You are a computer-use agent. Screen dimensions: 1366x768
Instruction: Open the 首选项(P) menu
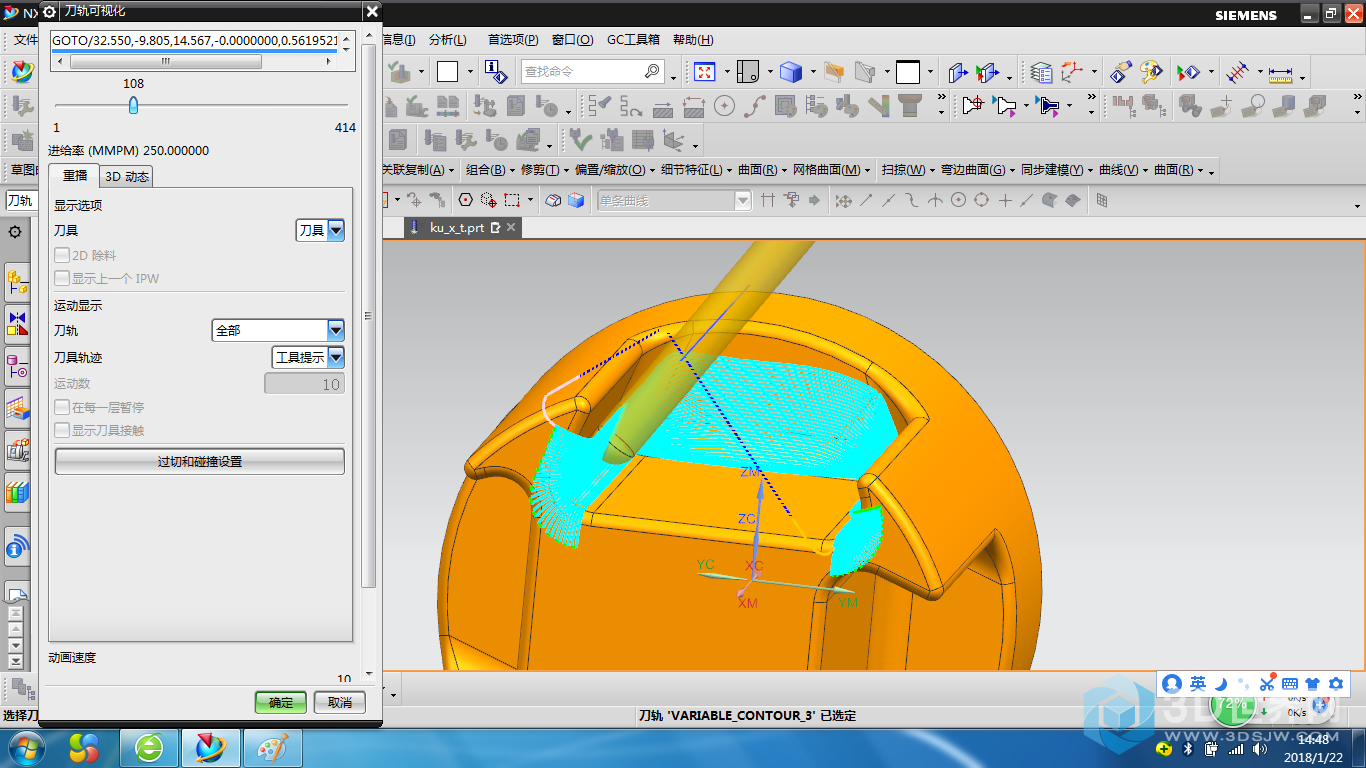tap(513, 40)
